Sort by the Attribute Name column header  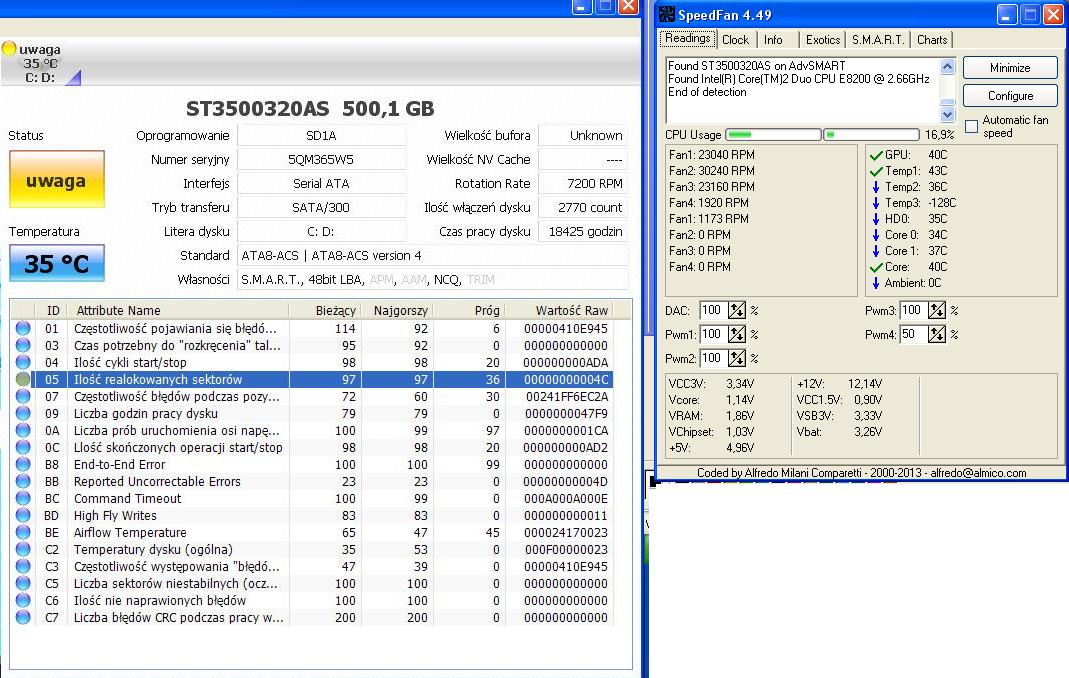pyautogui.click(x=178, y=310)
